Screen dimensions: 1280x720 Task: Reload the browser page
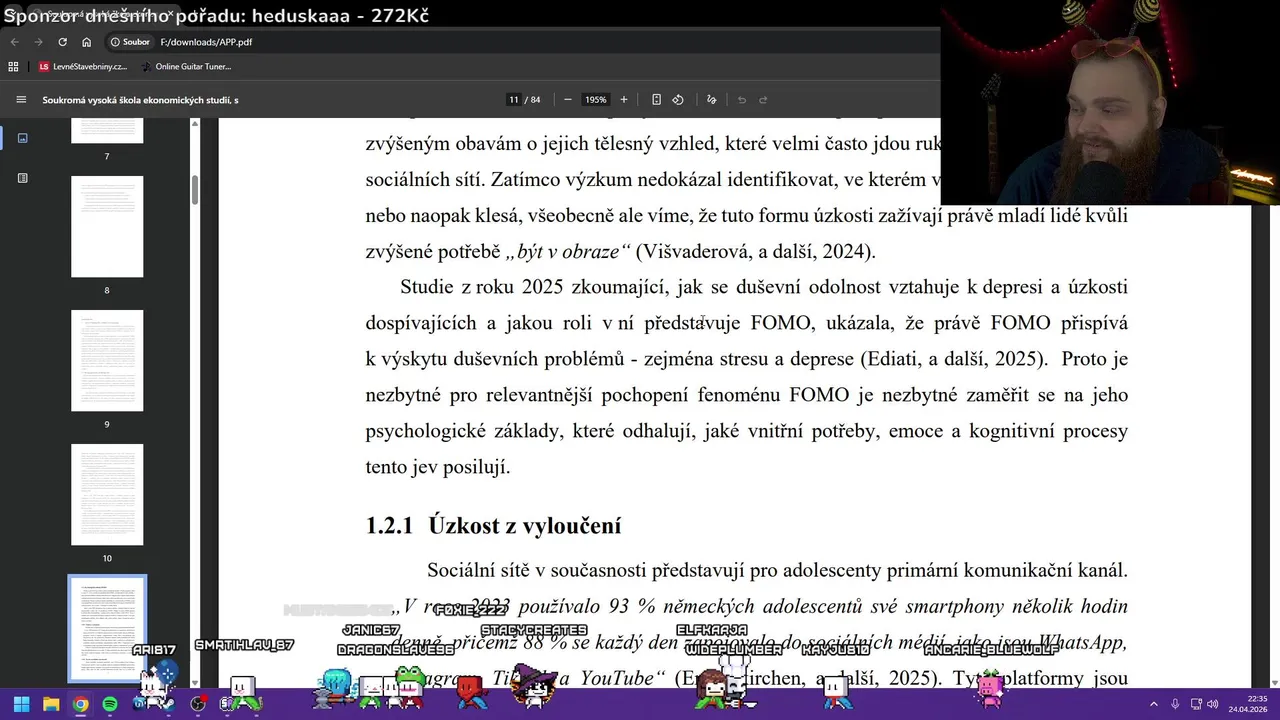[x=62, y=42]
